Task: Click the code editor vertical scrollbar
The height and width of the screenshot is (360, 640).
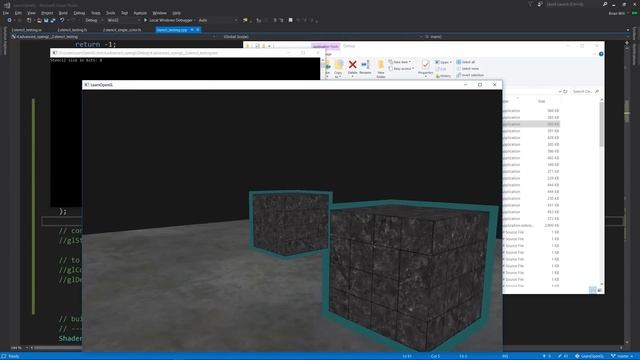Action: coord(627,192)
